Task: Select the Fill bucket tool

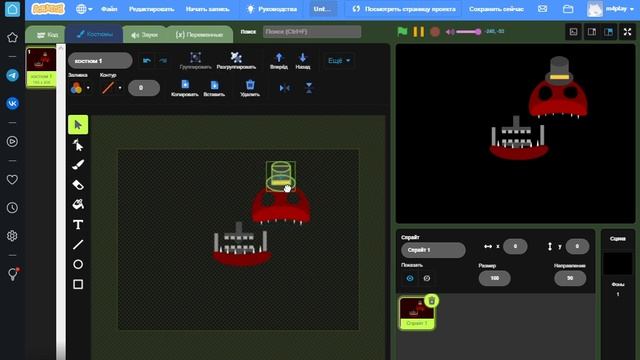Action: (78, 204)
